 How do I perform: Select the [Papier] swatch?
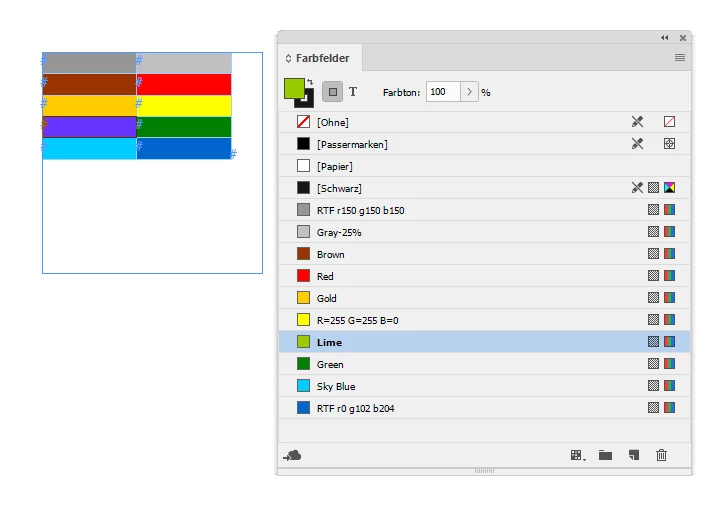(484, 166)
